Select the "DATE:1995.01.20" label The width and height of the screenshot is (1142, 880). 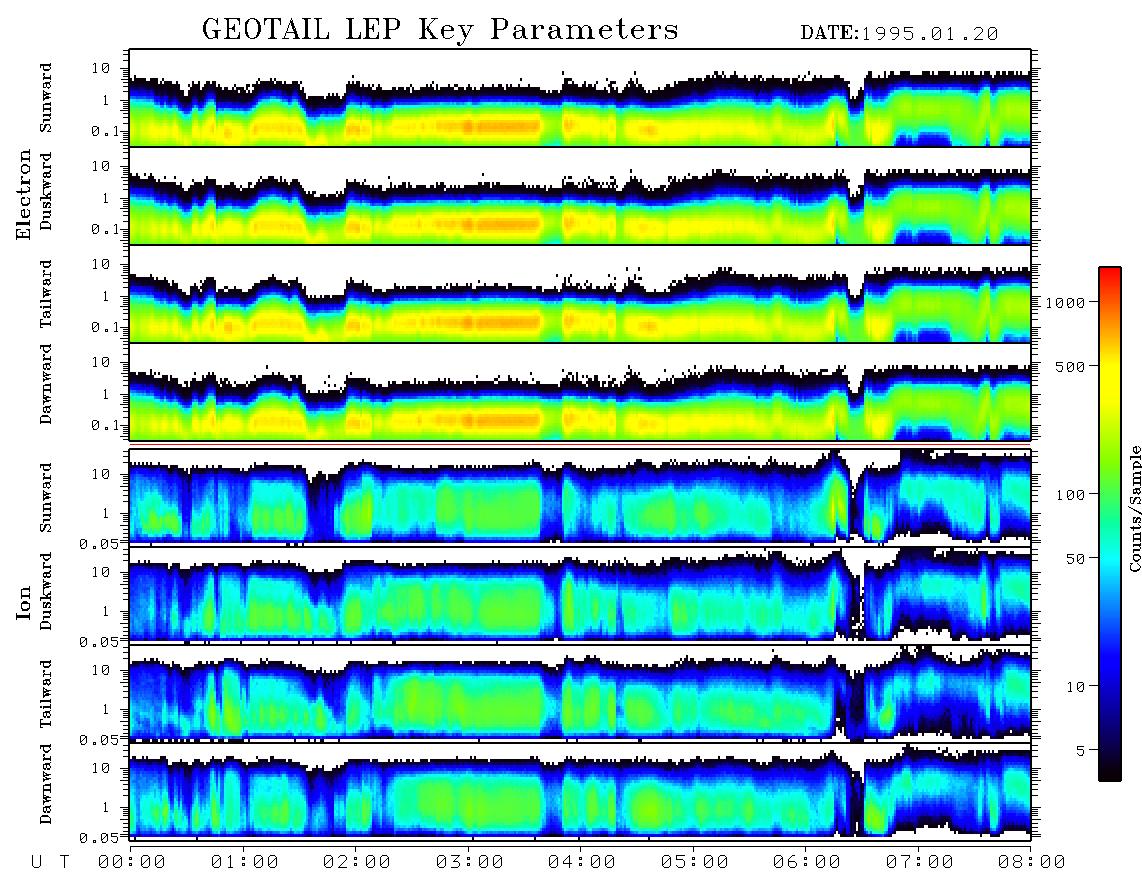899,34
